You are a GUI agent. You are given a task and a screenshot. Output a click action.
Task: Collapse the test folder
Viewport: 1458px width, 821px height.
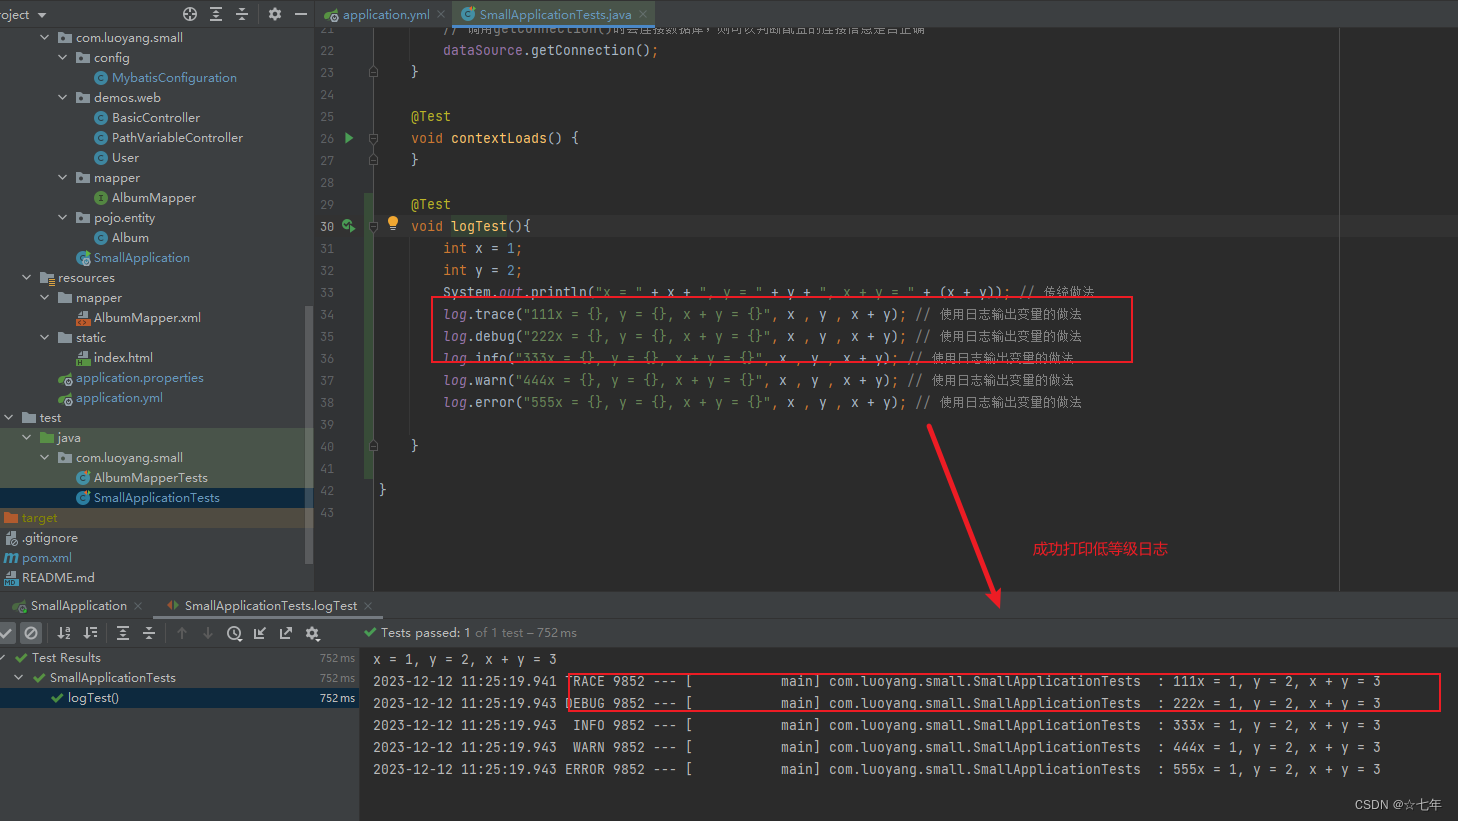8,418
